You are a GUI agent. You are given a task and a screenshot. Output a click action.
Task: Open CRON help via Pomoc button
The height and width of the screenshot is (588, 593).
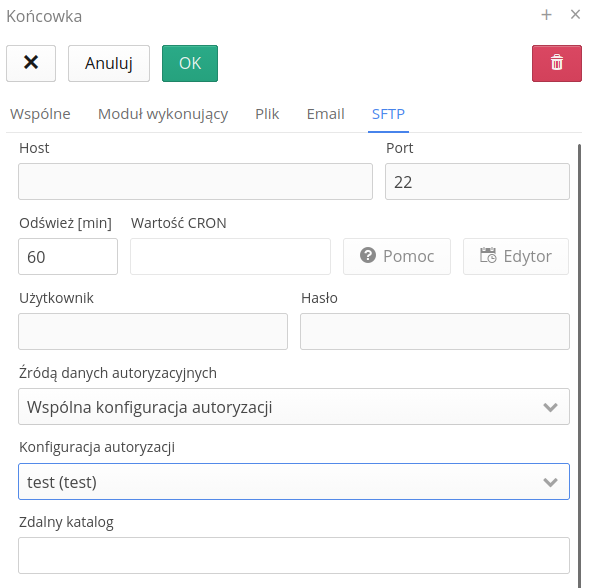[x=397, y=256]
